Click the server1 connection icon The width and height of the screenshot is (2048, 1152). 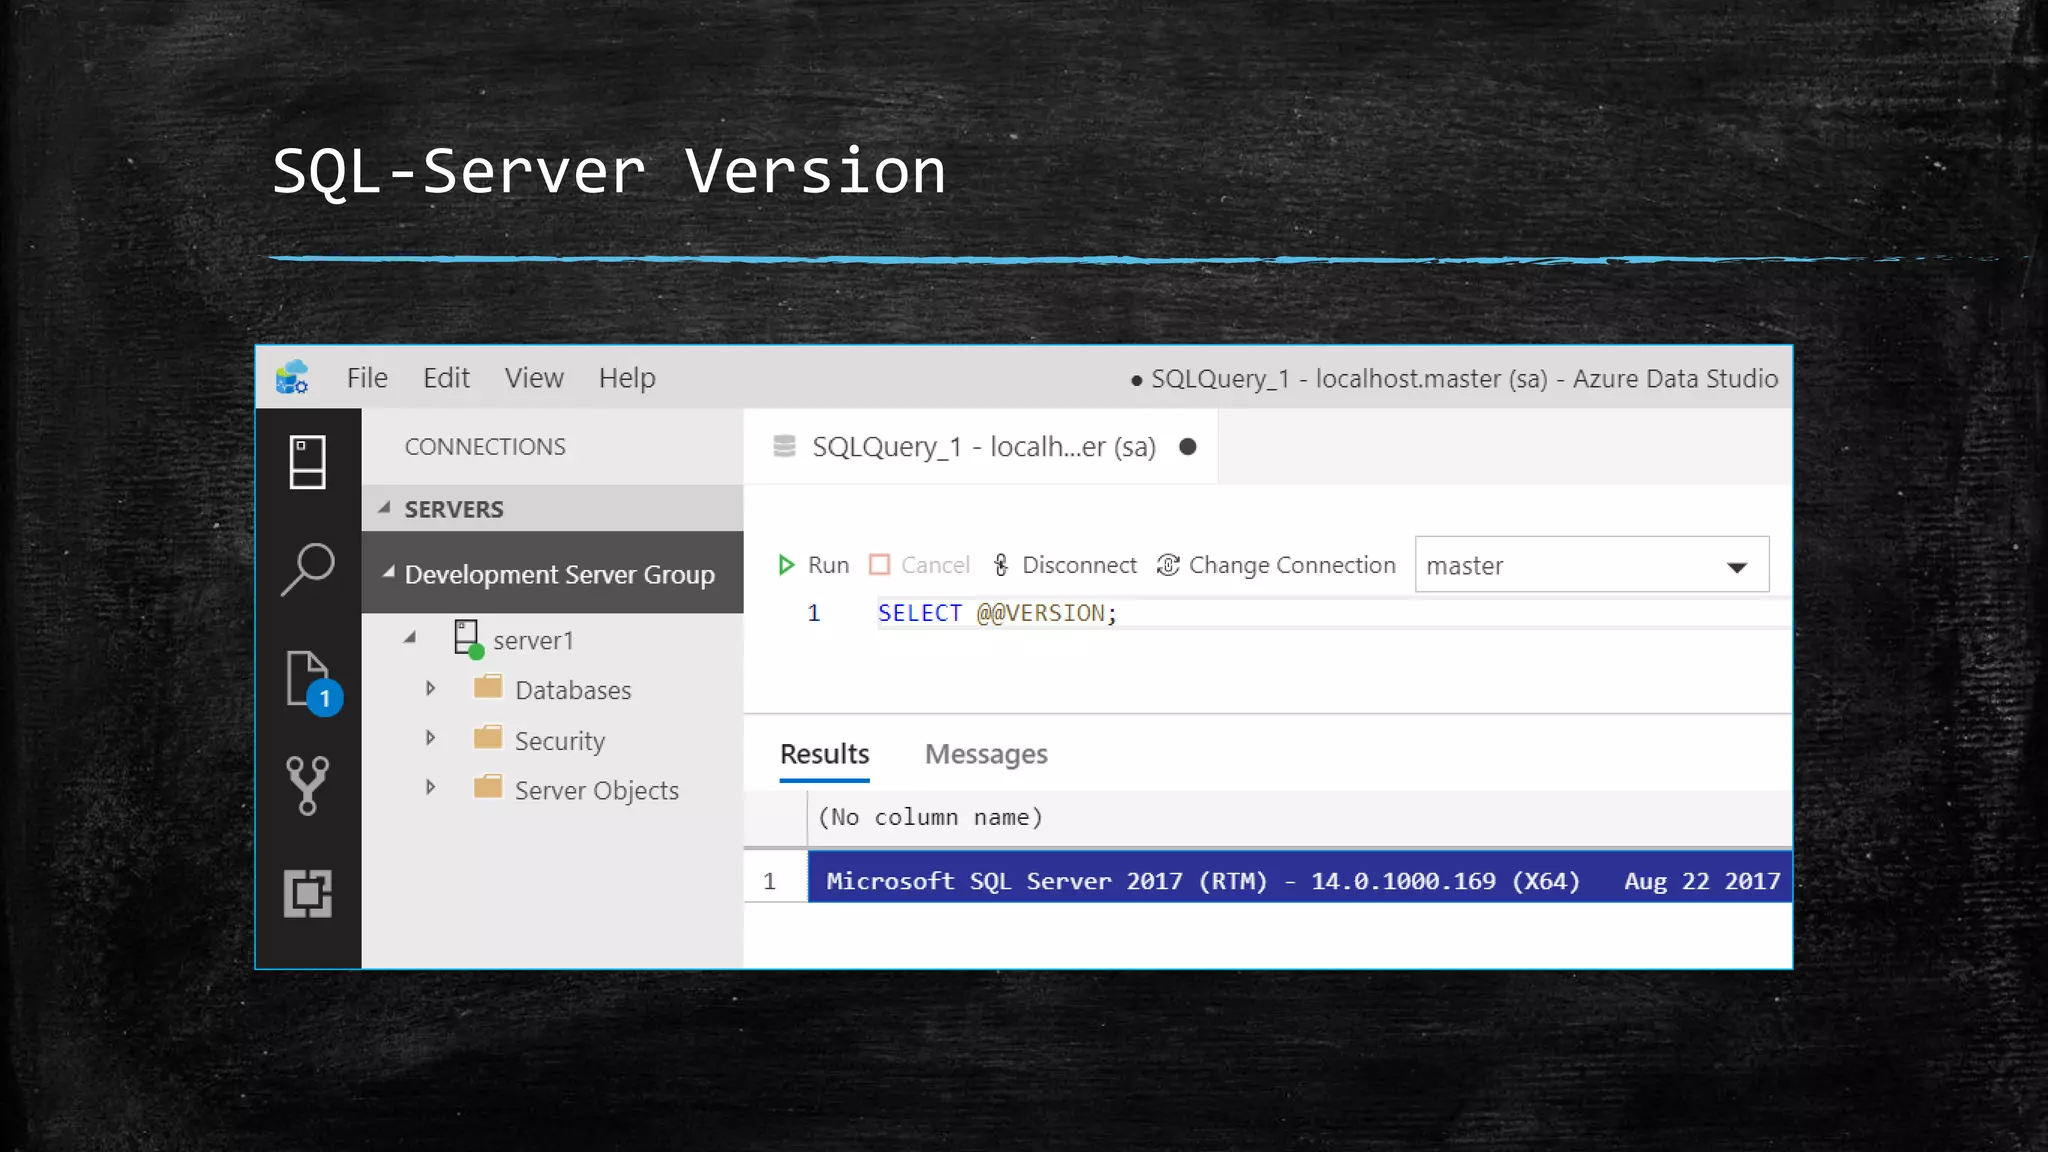point(468,639)
